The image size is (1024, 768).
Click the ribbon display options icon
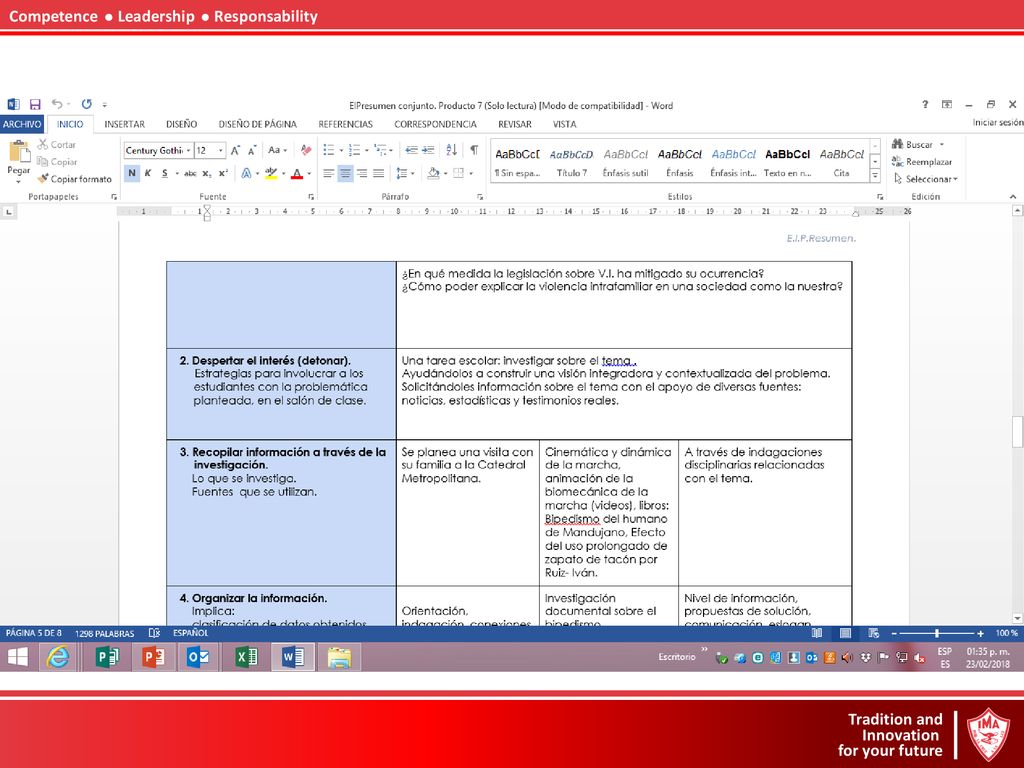946,104
